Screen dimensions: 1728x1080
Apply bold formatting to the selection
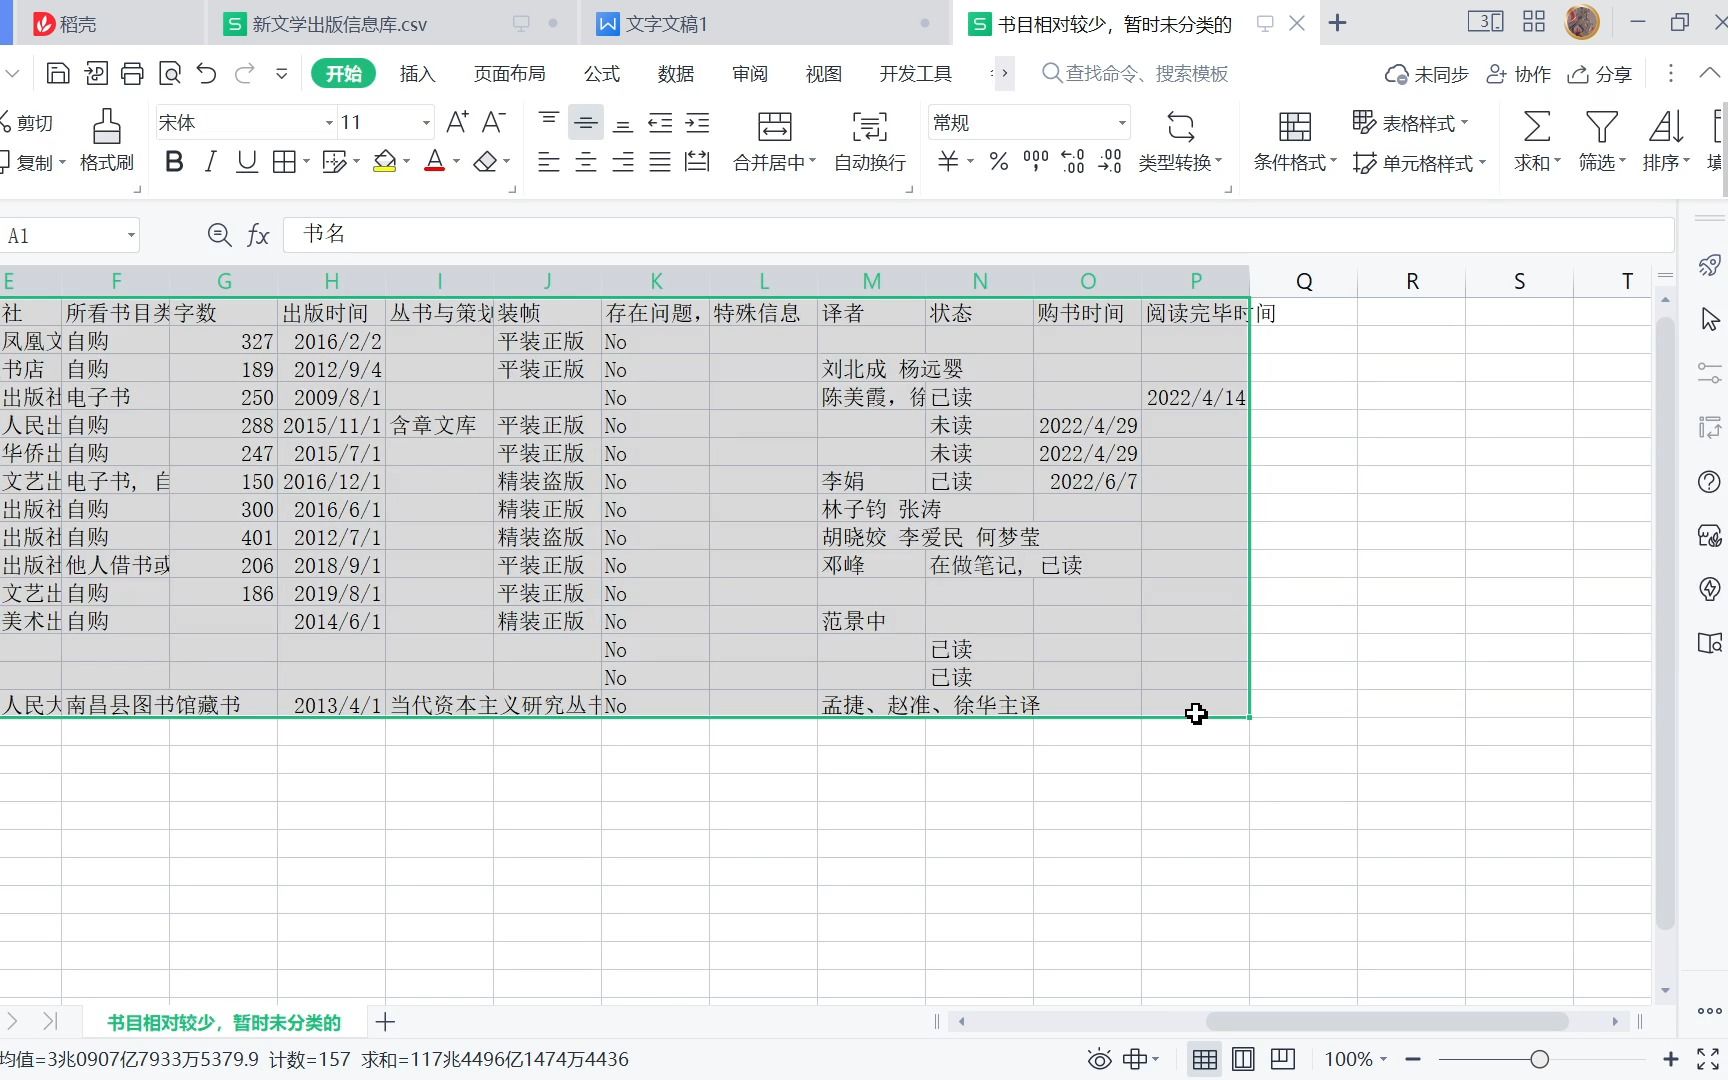pos(174,161)
